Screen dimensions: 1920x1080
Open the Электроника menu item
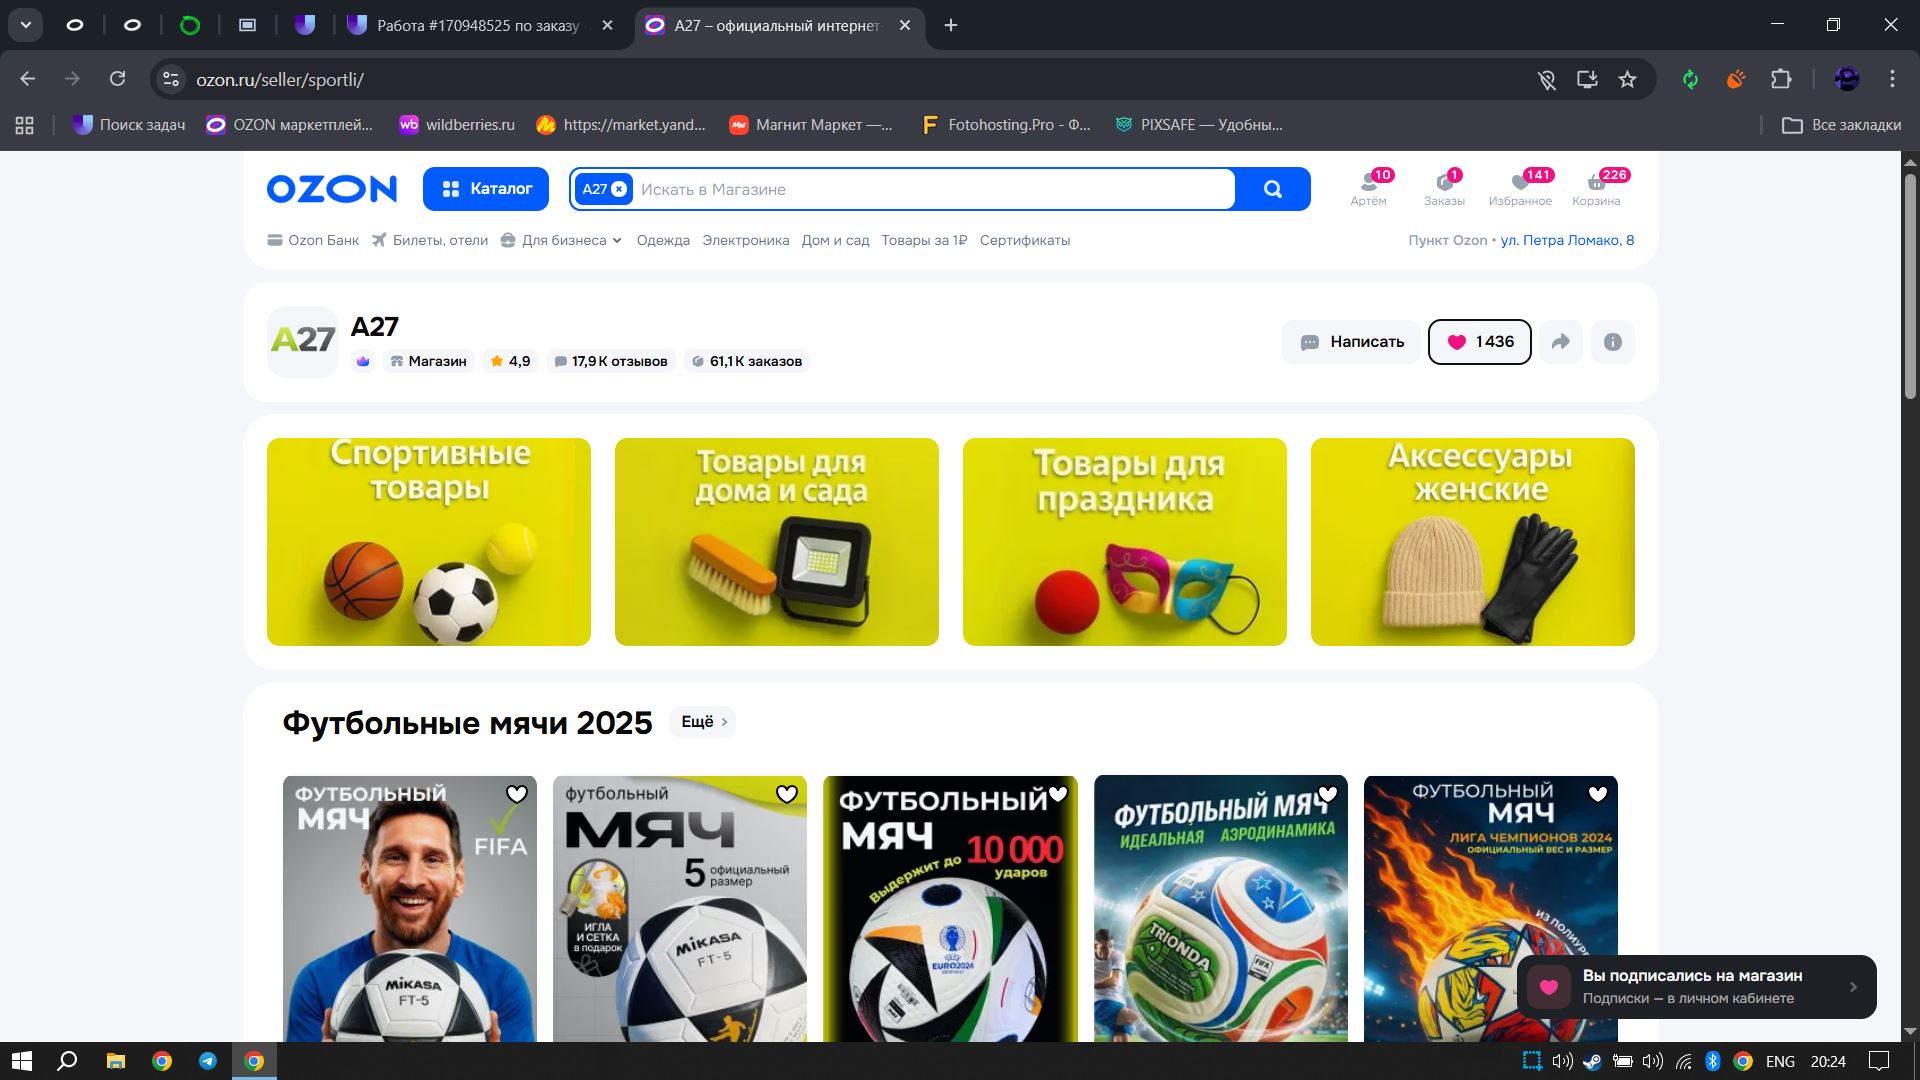[745, 240]
